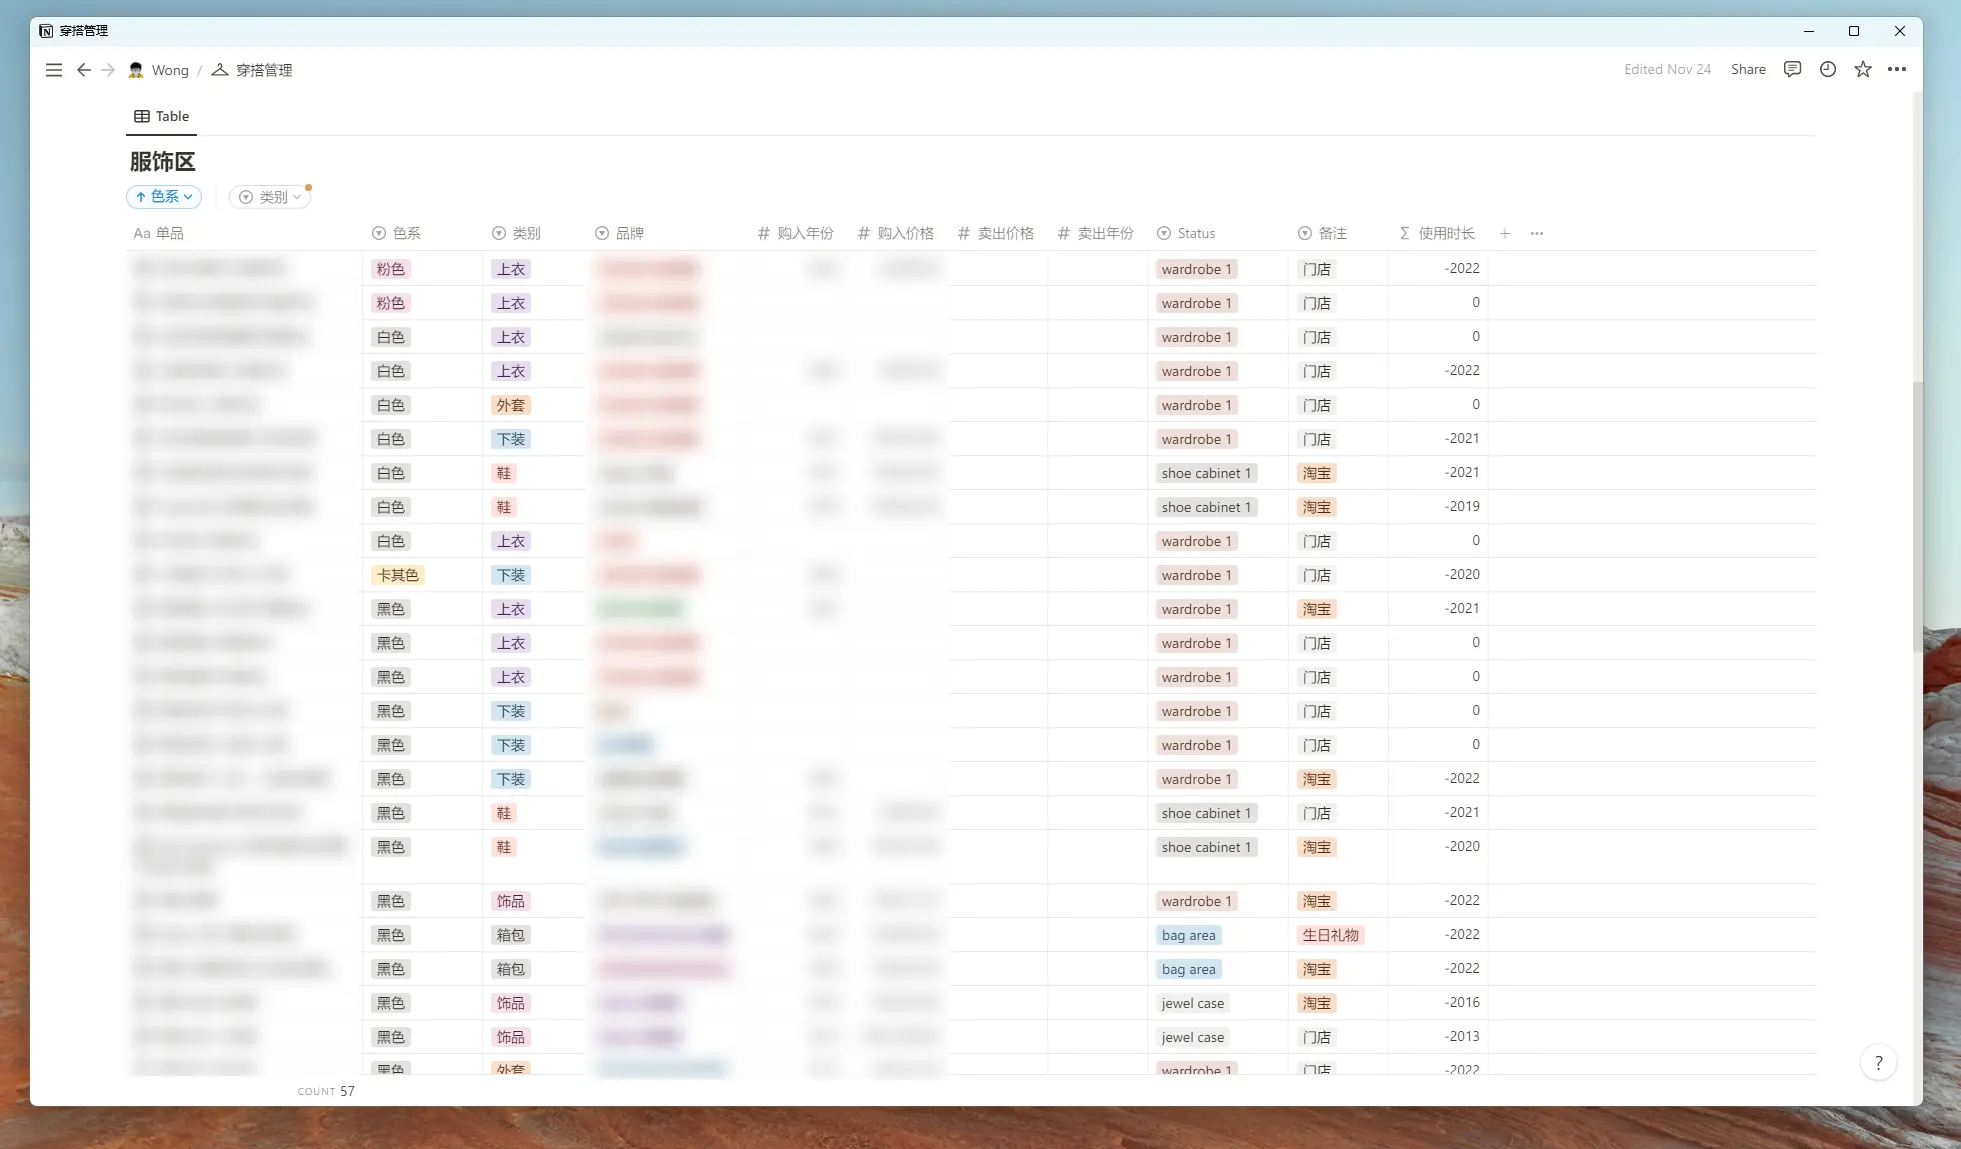Click the COUNT 57 row summary
The image size is (1961, 1149).
tap(326, 1091)
